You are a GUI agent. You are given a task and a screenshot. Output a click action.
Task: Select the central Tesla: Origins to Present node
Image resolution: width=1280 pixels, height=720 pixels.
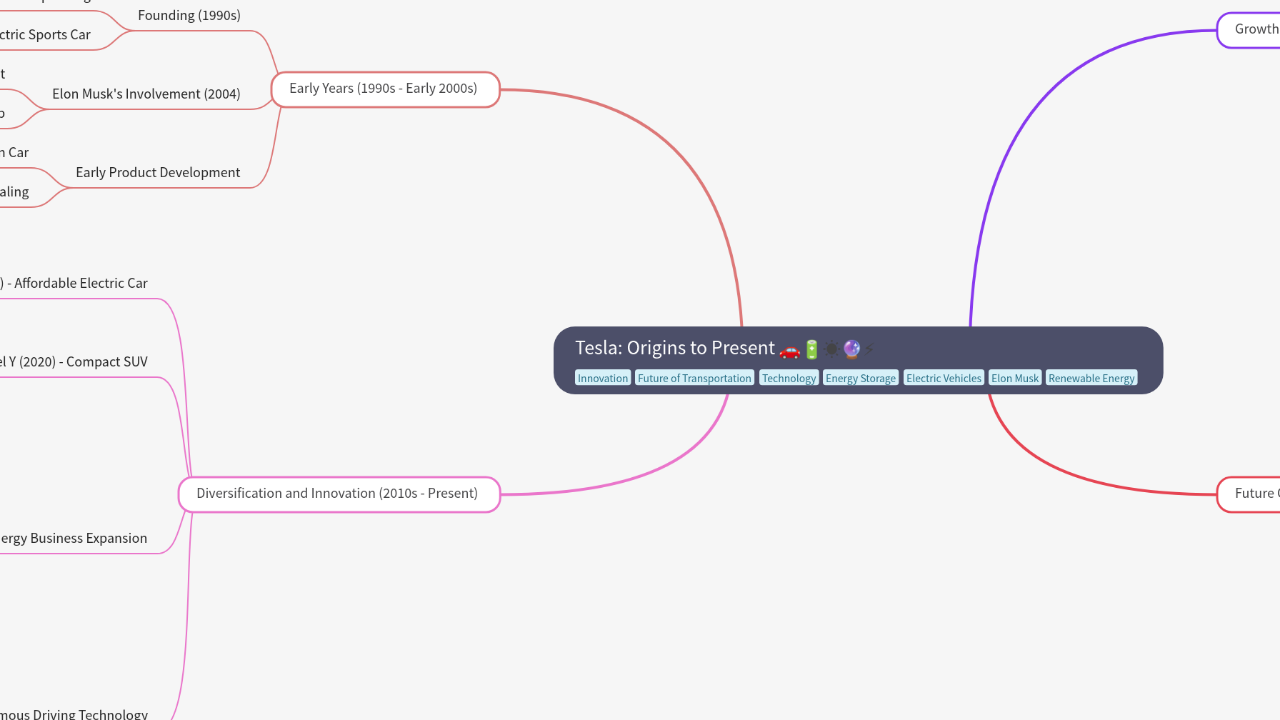point(858,360)
